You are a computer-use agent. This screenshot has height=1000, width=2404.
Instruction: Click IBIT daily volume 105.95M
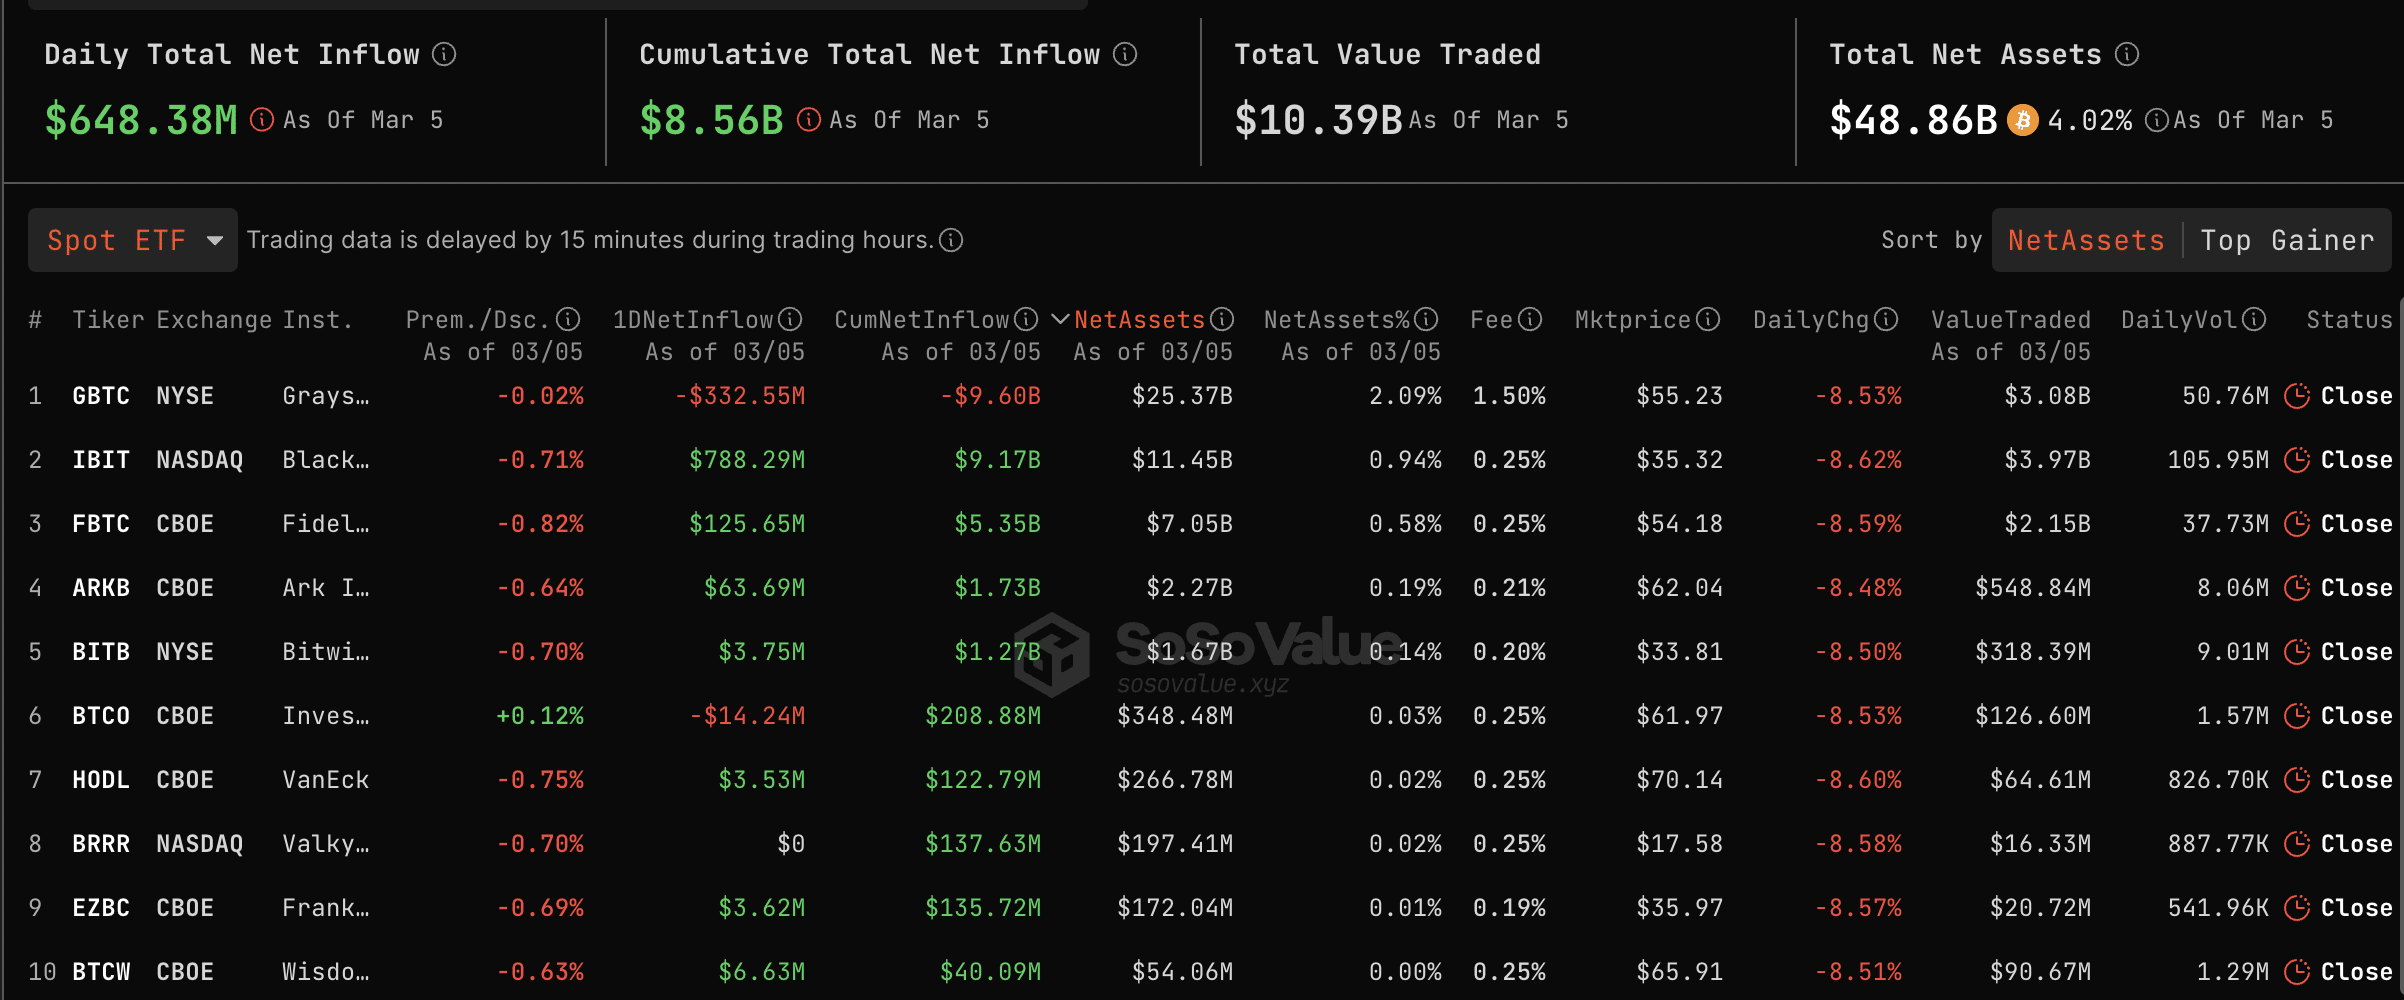tap(2218, 460)
